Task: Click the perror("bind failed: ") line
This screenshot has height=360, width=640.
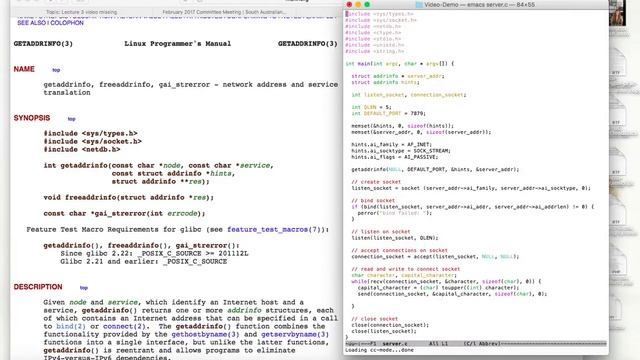Action: point(394,213)
